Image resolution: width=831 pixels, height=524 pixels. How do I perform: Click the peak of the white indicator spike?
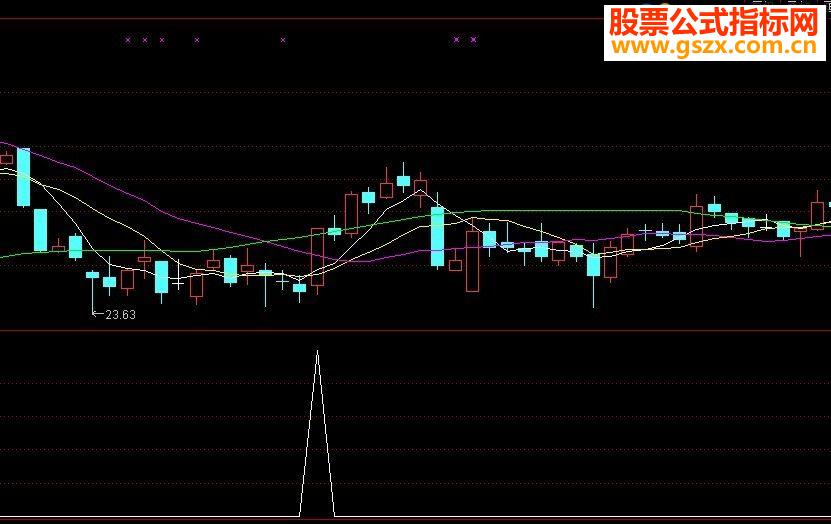317,351
